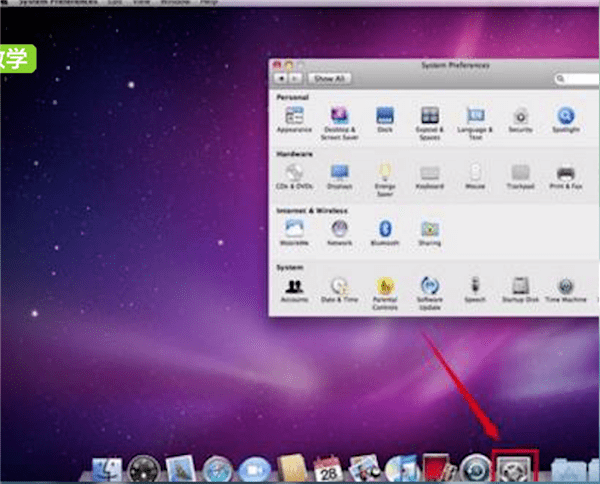The width and height of the screenshot is (600, 484).
Task: Click System Preferences gear icon in Dock
Action: click(x=513, y=469)
